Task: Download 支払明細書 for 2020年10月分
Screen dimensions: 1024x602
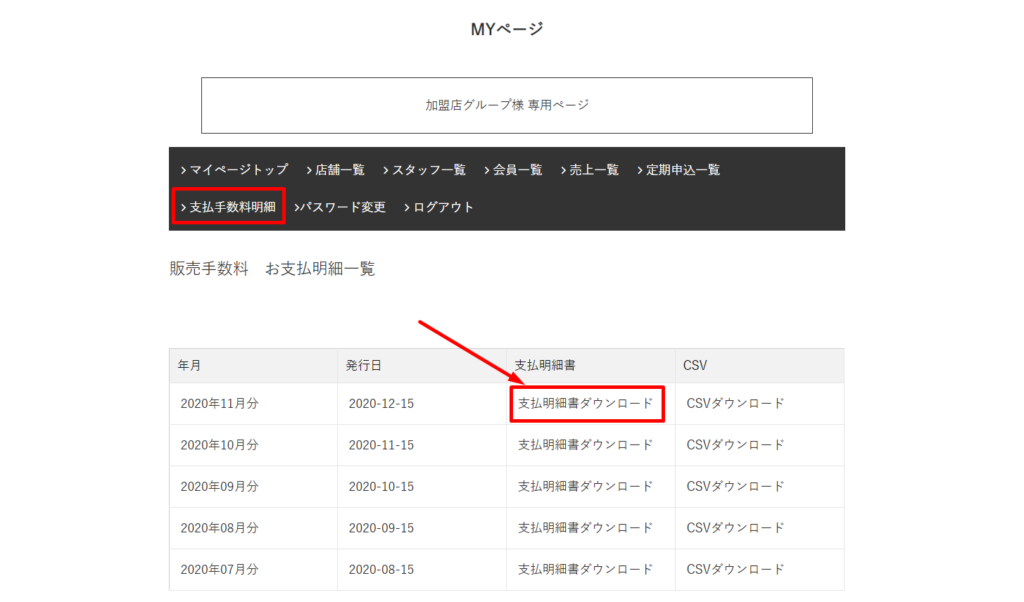Action: pyautogui.click(x=585, y=445)
